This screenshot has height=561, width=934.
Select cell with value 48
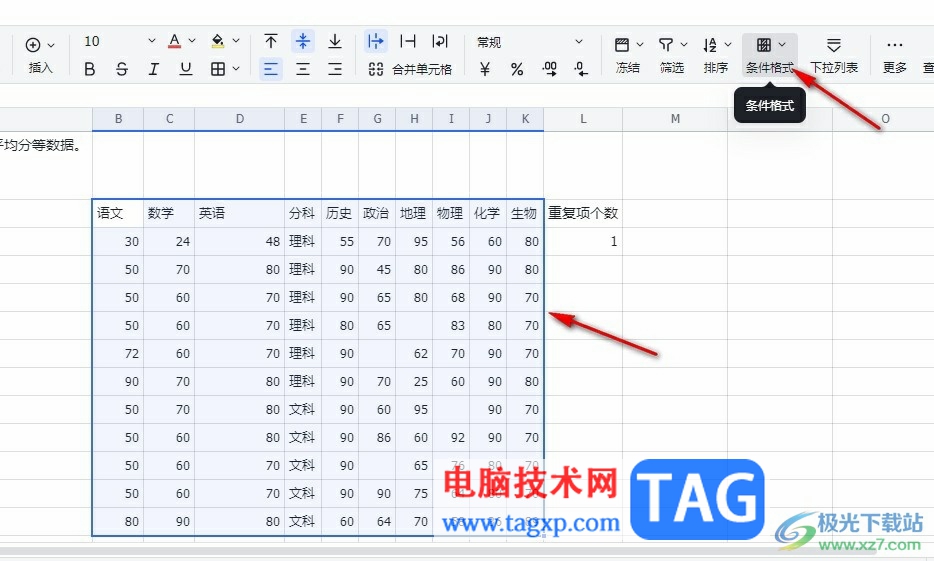click(x=239, y=241)
